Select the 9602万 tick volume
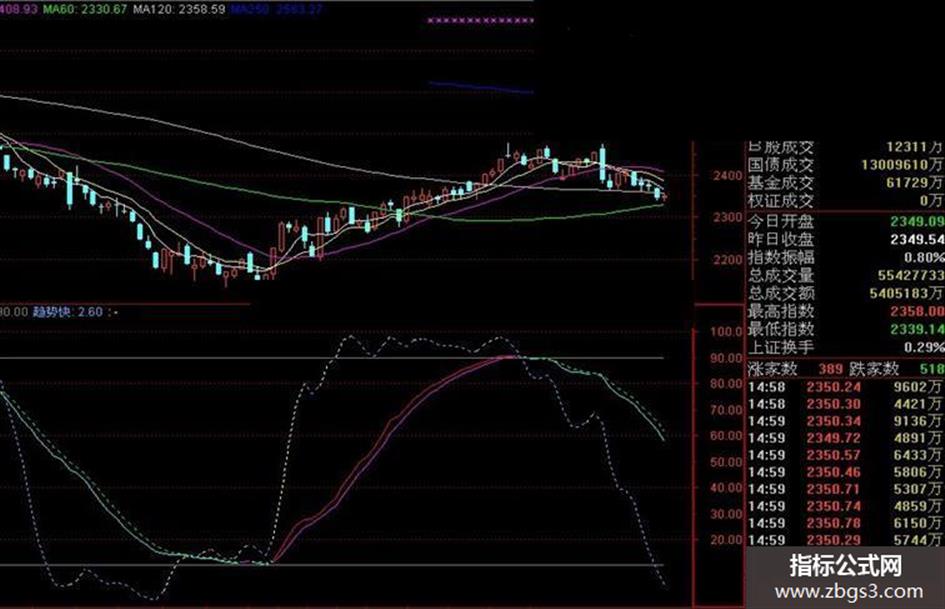This screenshot has height=609, width=945. point(918,387)
